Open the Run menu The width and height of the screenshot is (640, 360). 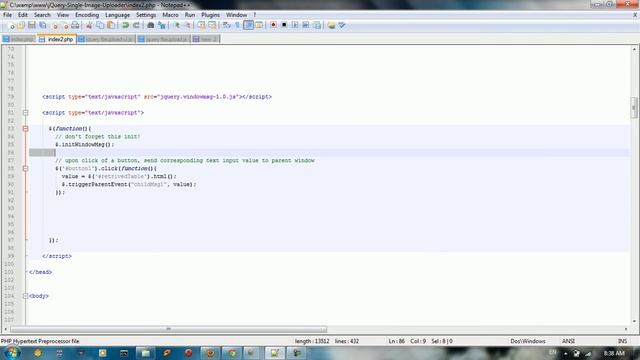click(190, 15)
